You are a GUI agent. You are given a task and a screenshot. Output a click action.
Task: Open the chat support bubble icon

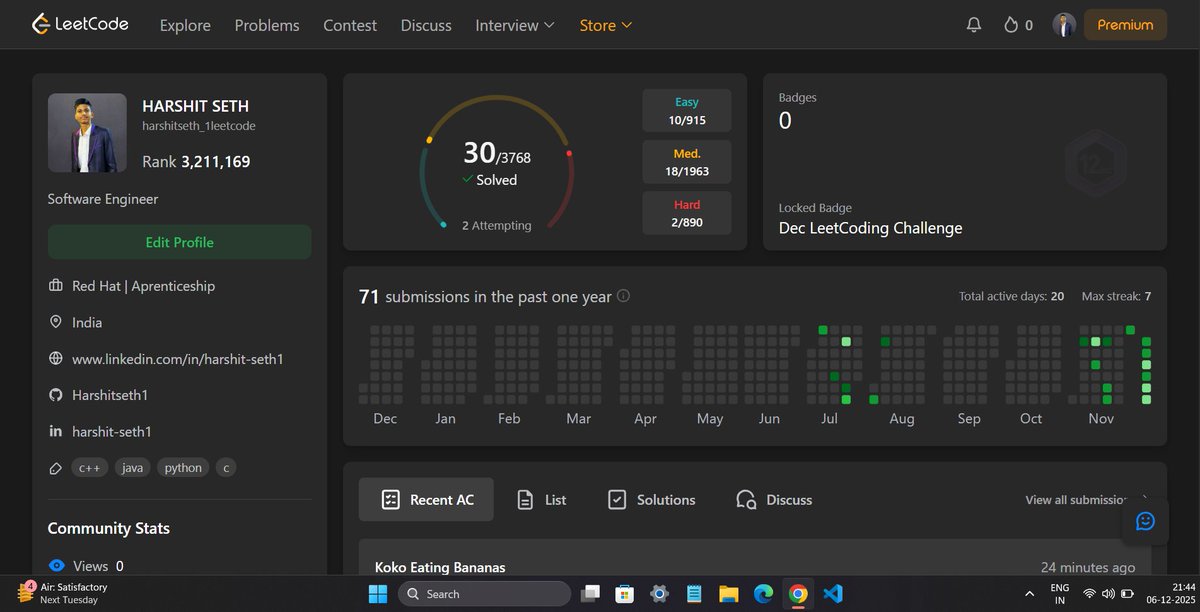point(1144,521)
